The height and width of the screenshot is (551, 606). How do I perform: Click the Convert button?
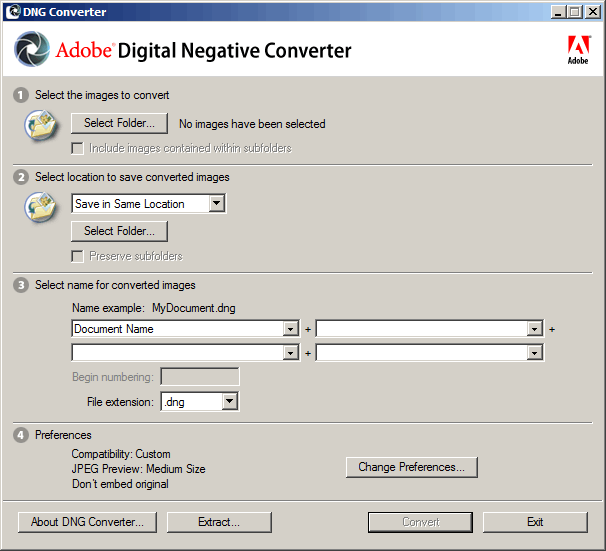pos(420,522)
